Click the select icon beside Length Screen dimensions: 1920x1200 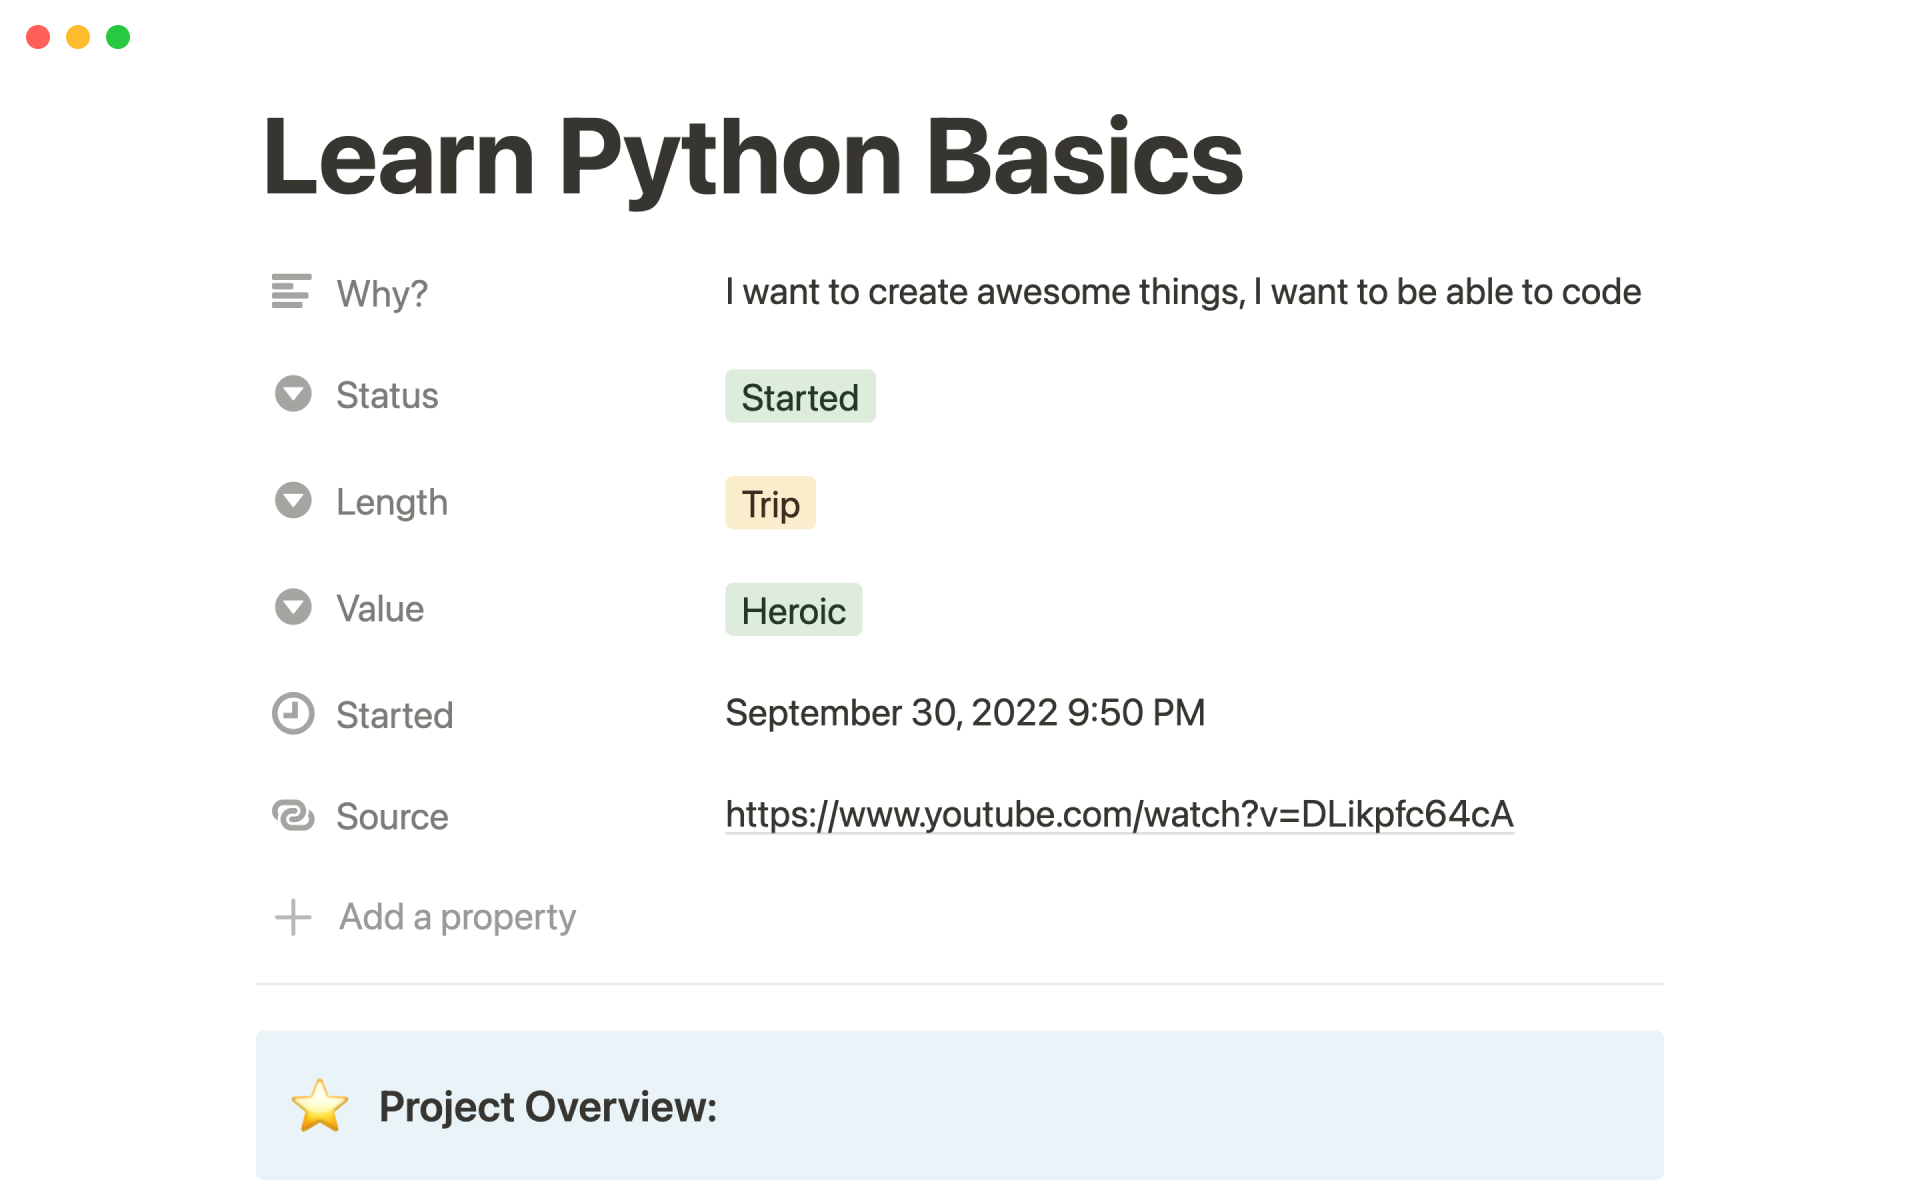point(293,501)
